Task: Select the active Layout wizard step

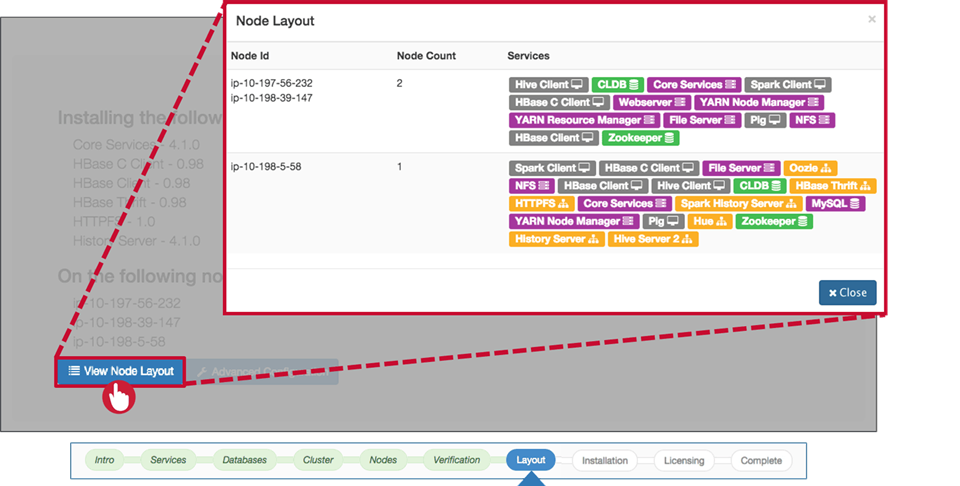Action: point(531,460)
